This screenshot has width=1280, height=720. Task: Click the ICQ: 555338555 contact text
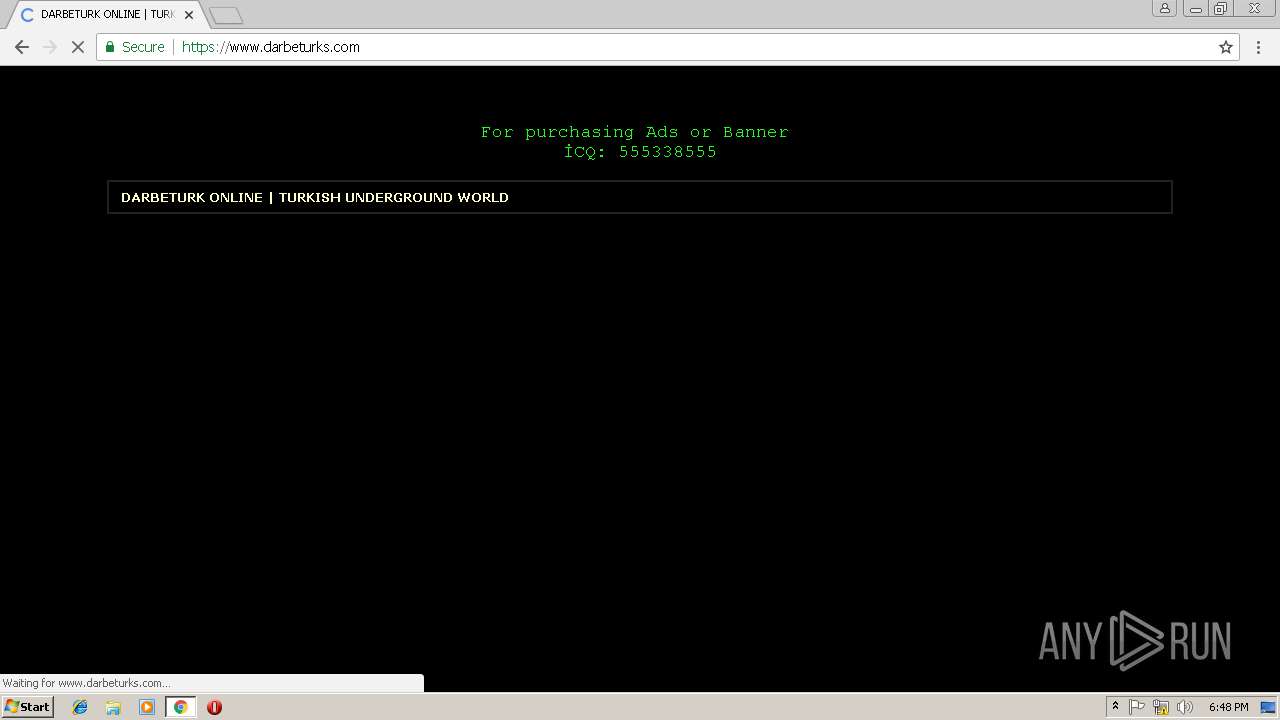coord(640,152)
